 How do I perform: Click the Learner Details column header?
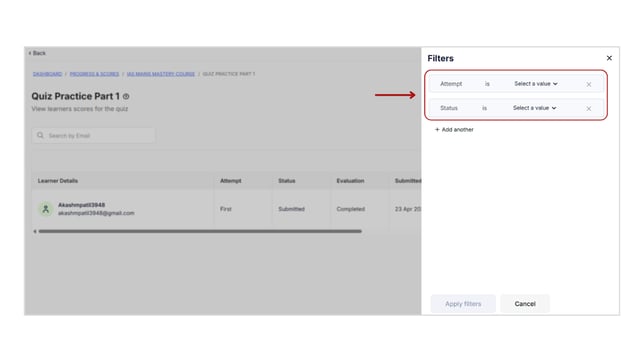(58, 181)
